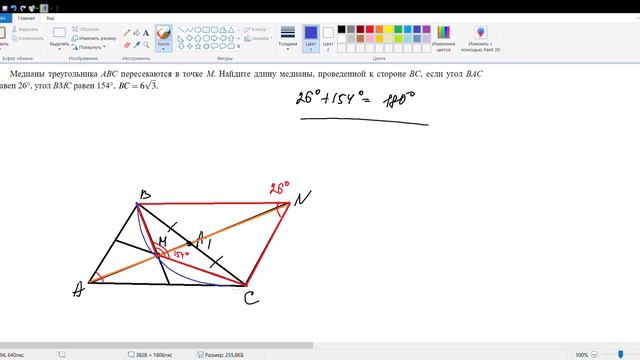Image resolution: width=640 pixels, height=360 pixels.
Task: Select the Eraser tool
Action: [x=127, y=44]
